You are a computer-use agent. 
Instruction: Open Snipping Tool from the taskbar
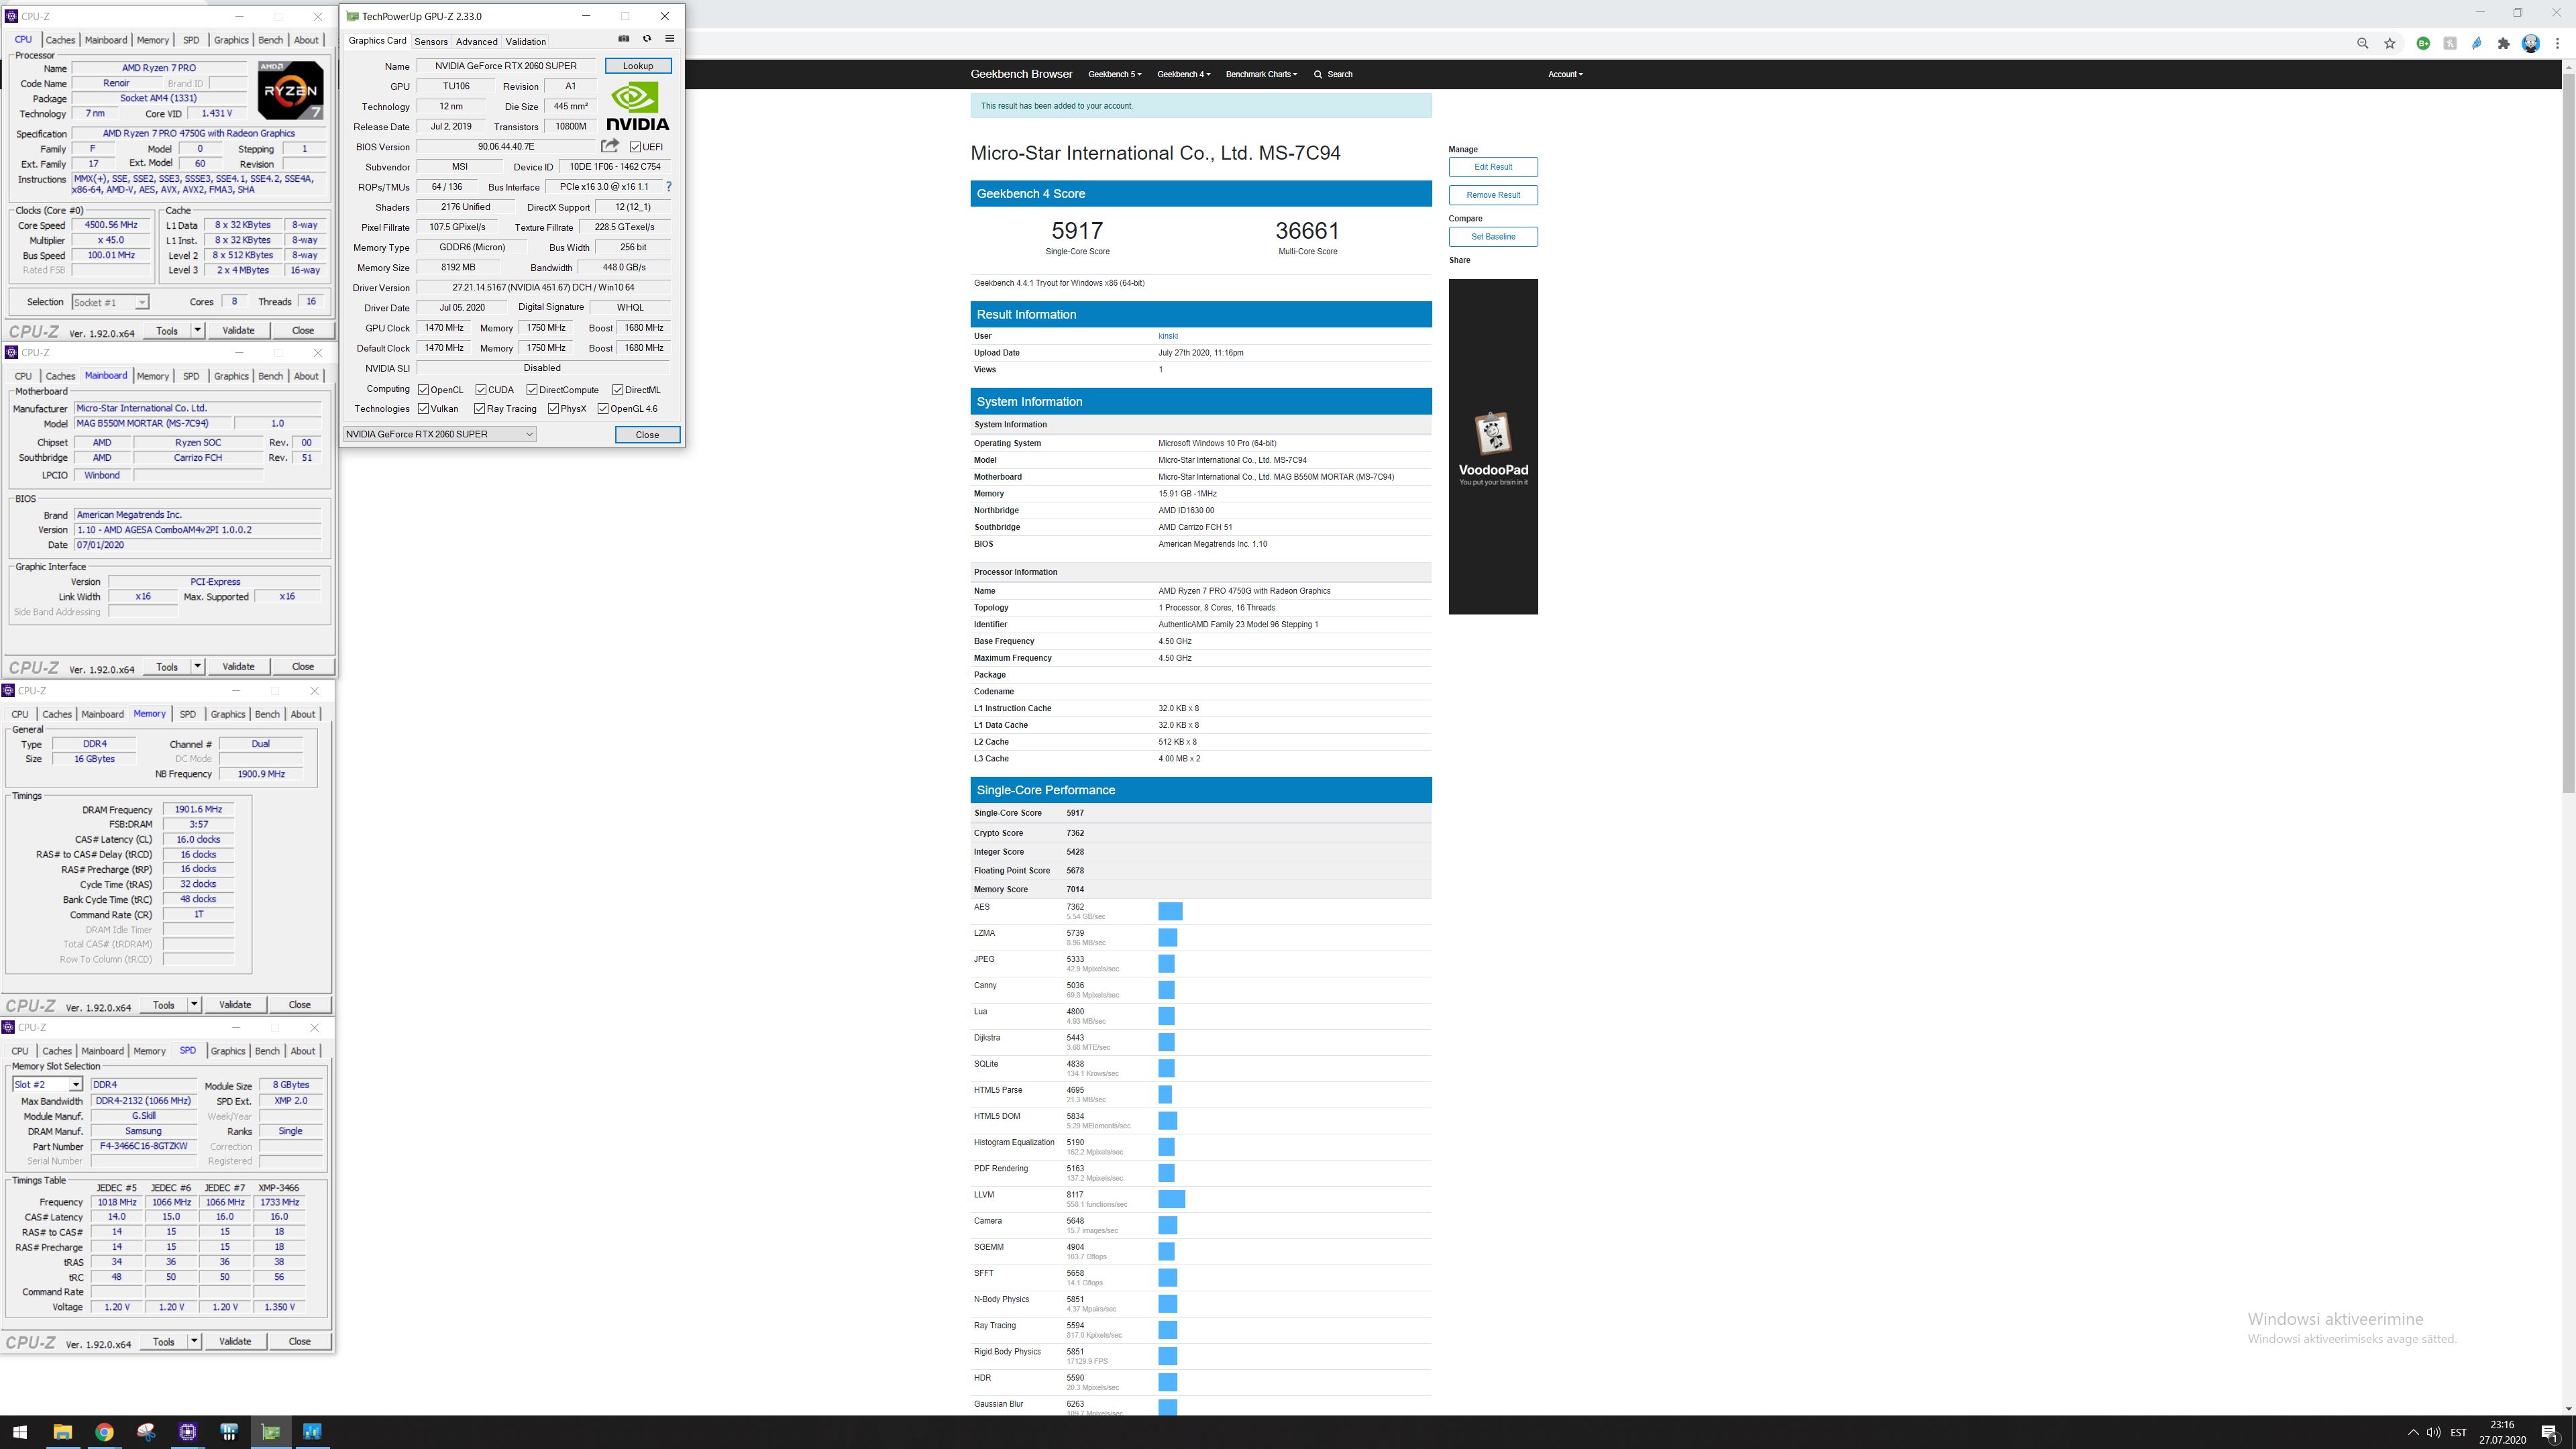pyautogui.click(x=146, y=1432)
